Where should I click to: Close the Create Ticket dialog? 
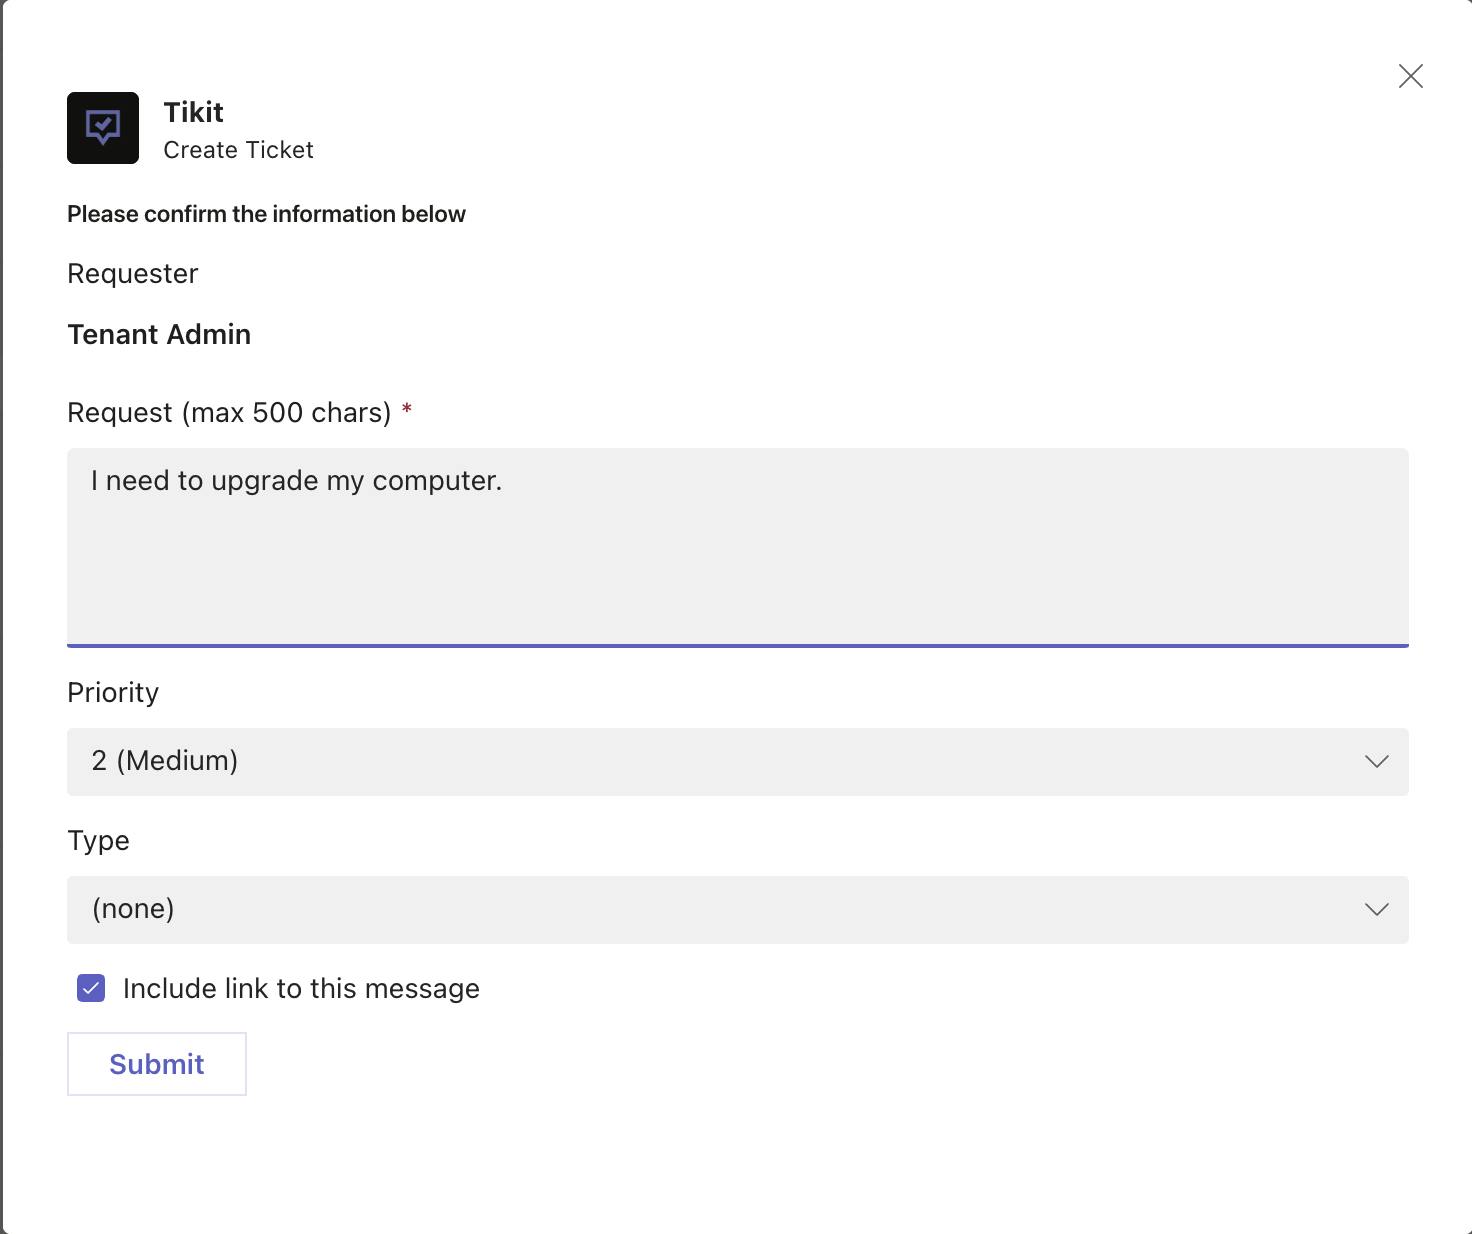click(1410, 76)
